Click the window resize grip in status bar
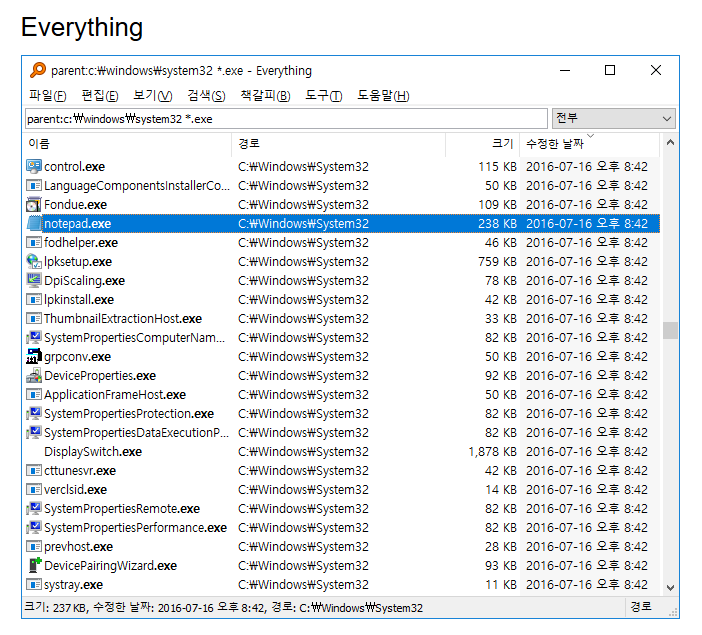This screenshot has height=635, width=702. coord(674,613)
